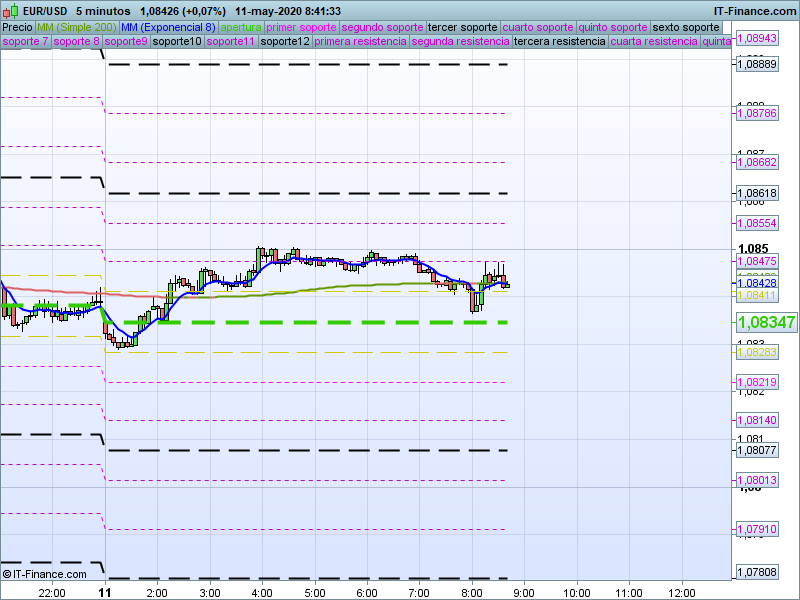The height and width of the screenshot is (600, 800).
Task: Click the cuarta resistencia label
Action: [654, 42]
